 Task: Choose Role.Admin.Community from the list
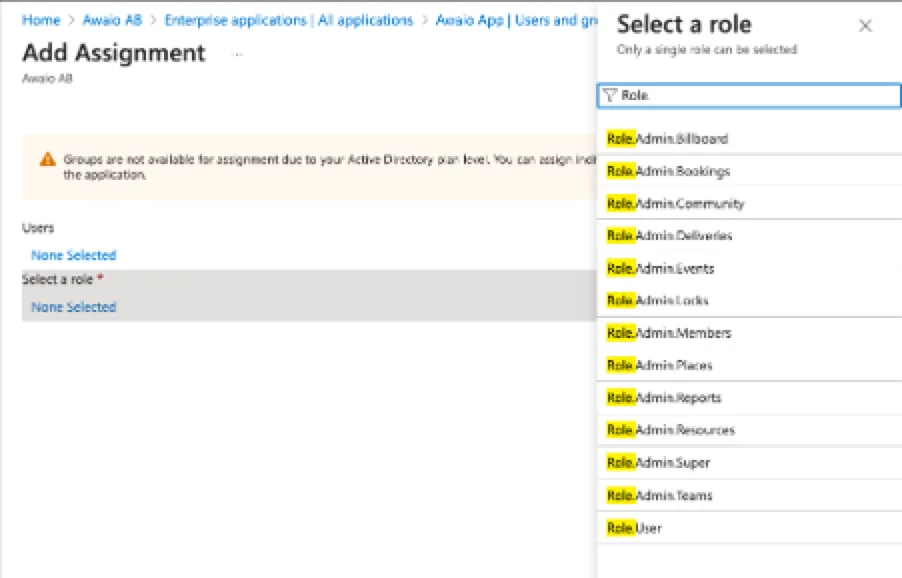(x=750, y=203)
